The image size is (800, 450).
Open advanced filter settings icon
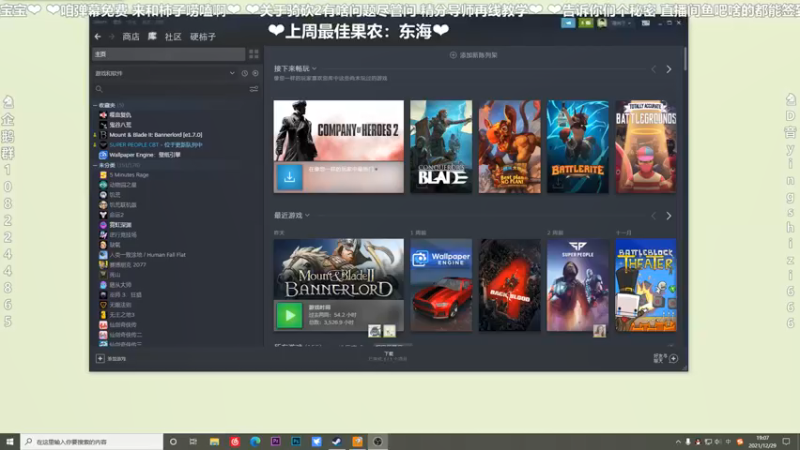(254, 89)
